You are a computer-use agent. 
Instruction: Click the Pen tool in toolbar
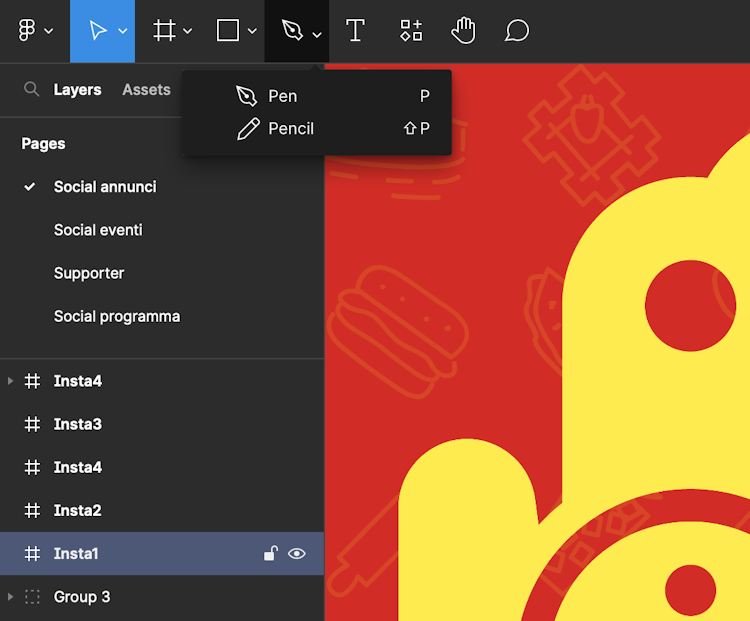pyautogui.click(x=292, y=31)
